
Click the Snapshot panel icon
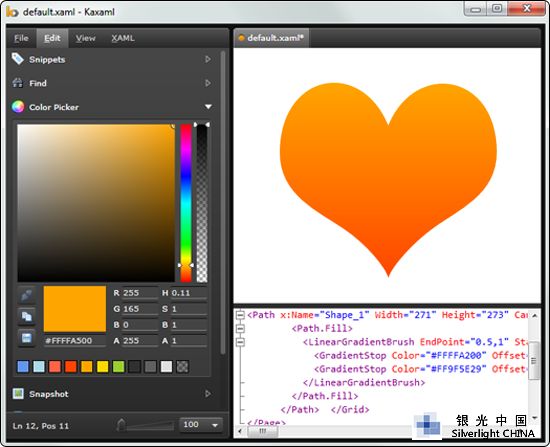click(18, 394)
